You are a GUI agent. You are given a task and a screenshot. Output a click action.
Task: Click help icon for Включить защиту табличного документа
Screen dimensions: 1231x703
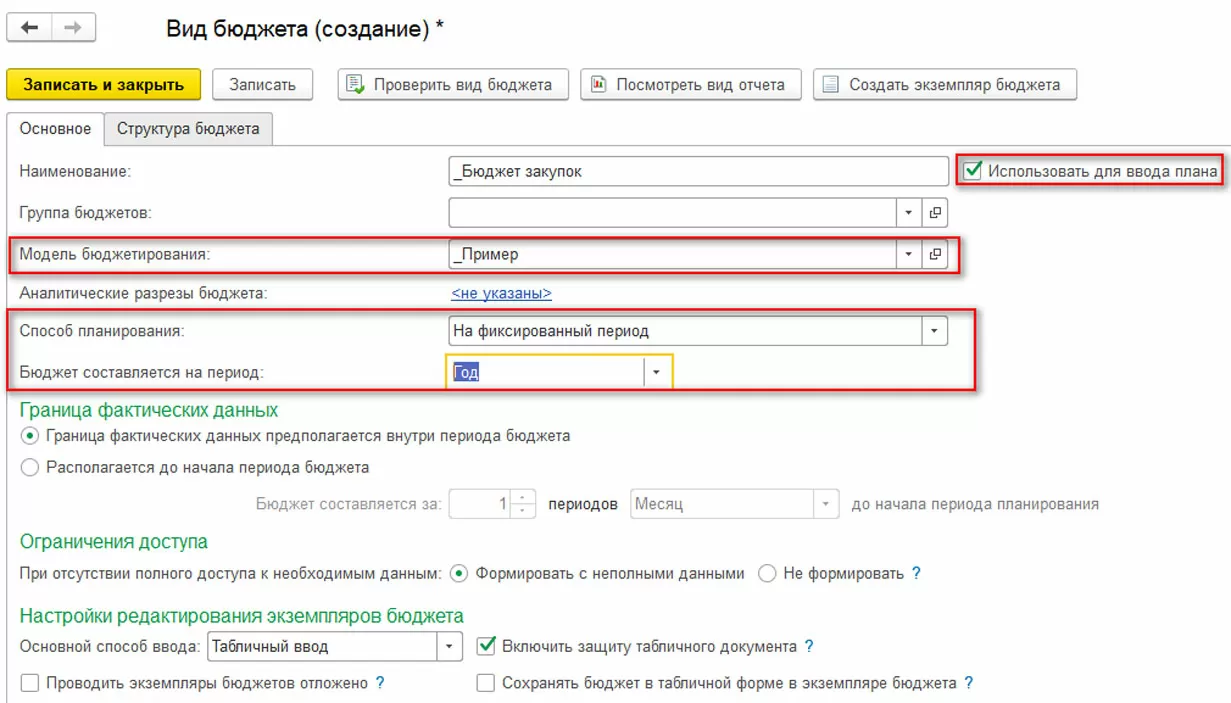tap(809, 646)
